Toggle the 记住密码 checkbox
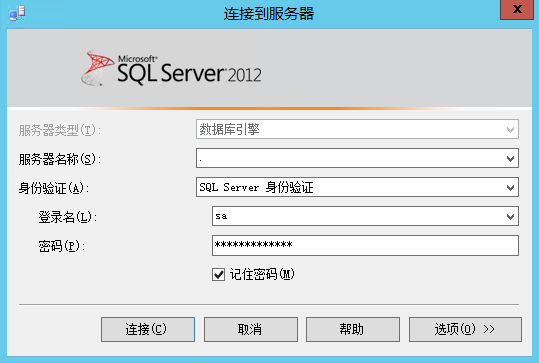This screenshot has height=363, width=539. (218, 275)
